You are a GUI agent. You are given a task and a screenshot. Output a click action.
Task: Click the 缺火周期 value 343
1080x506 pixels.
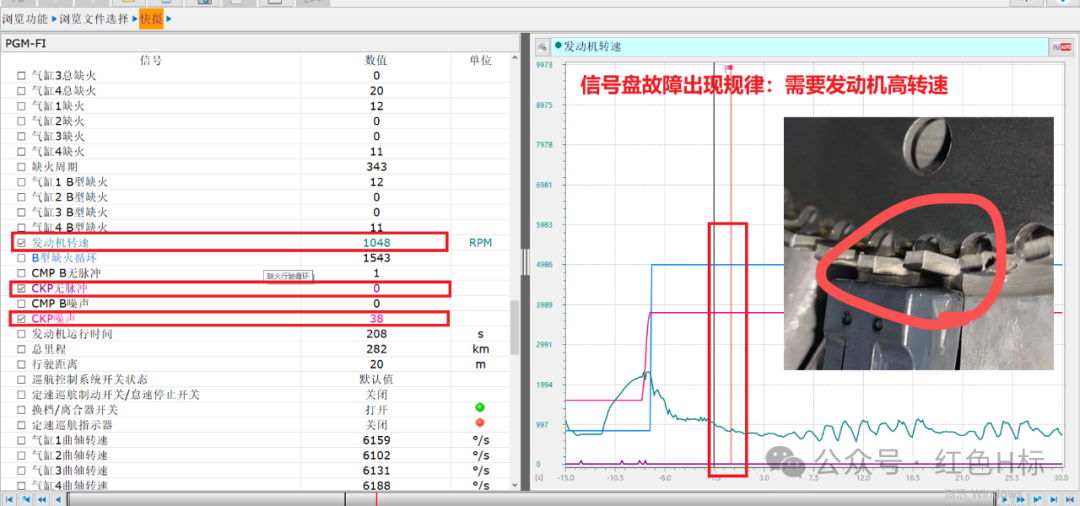coord(376,167)
